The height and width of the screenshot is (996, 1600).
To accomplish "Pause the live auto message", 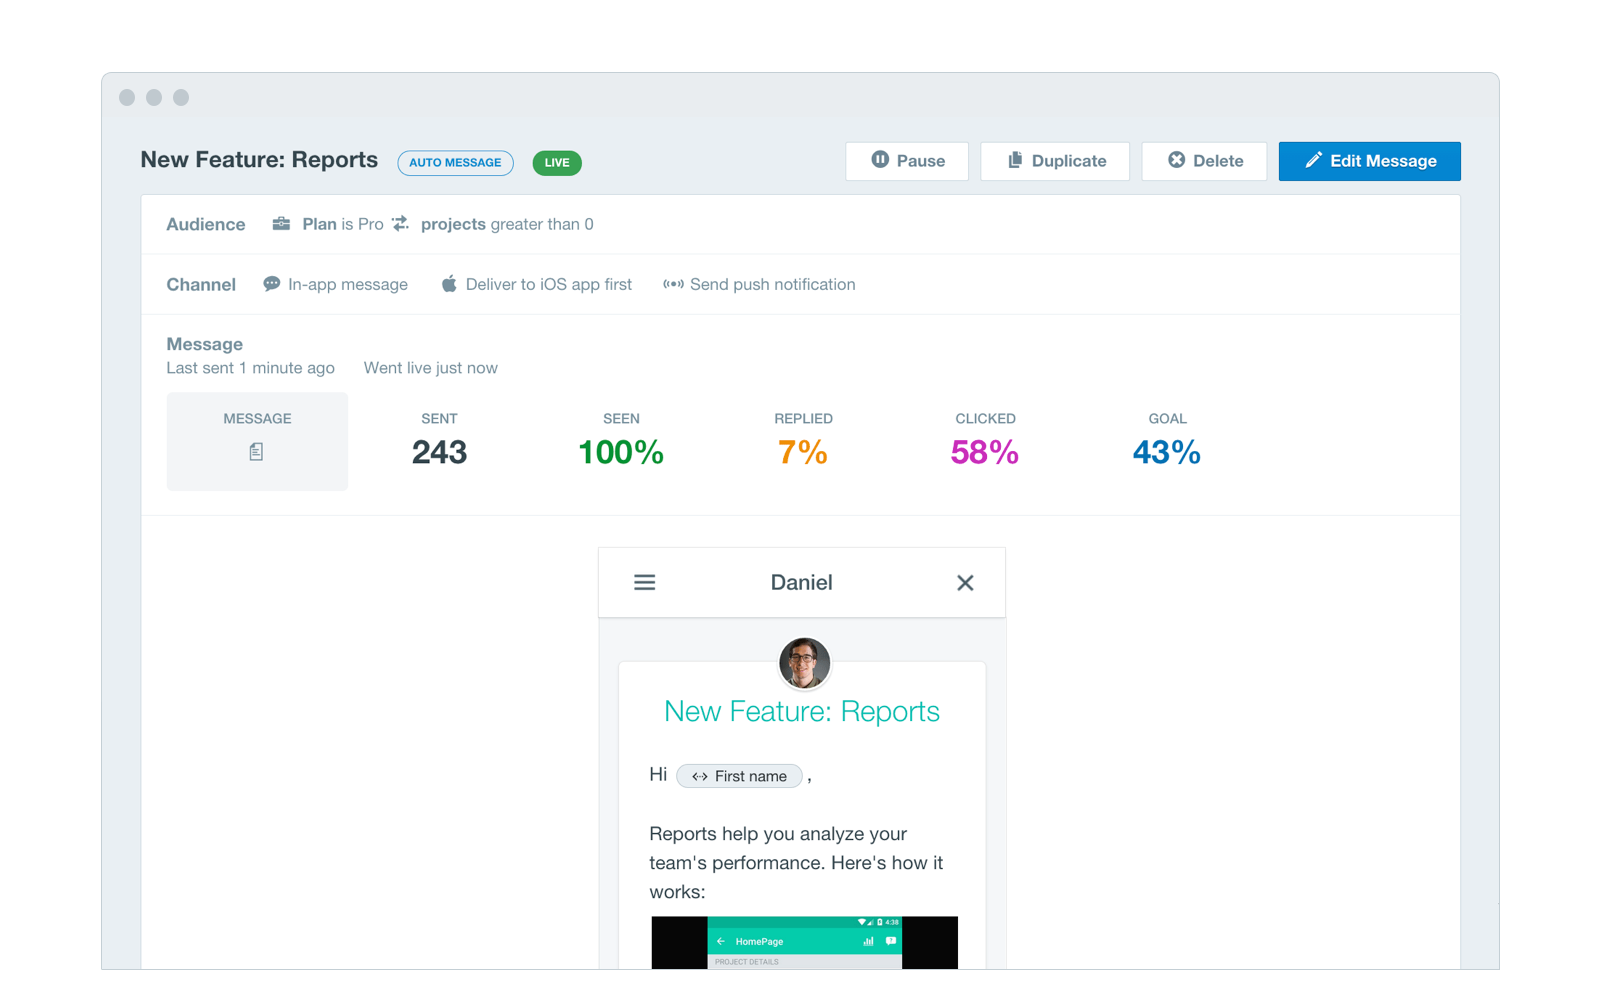I will pyautogui.click(x=906, y=161).
